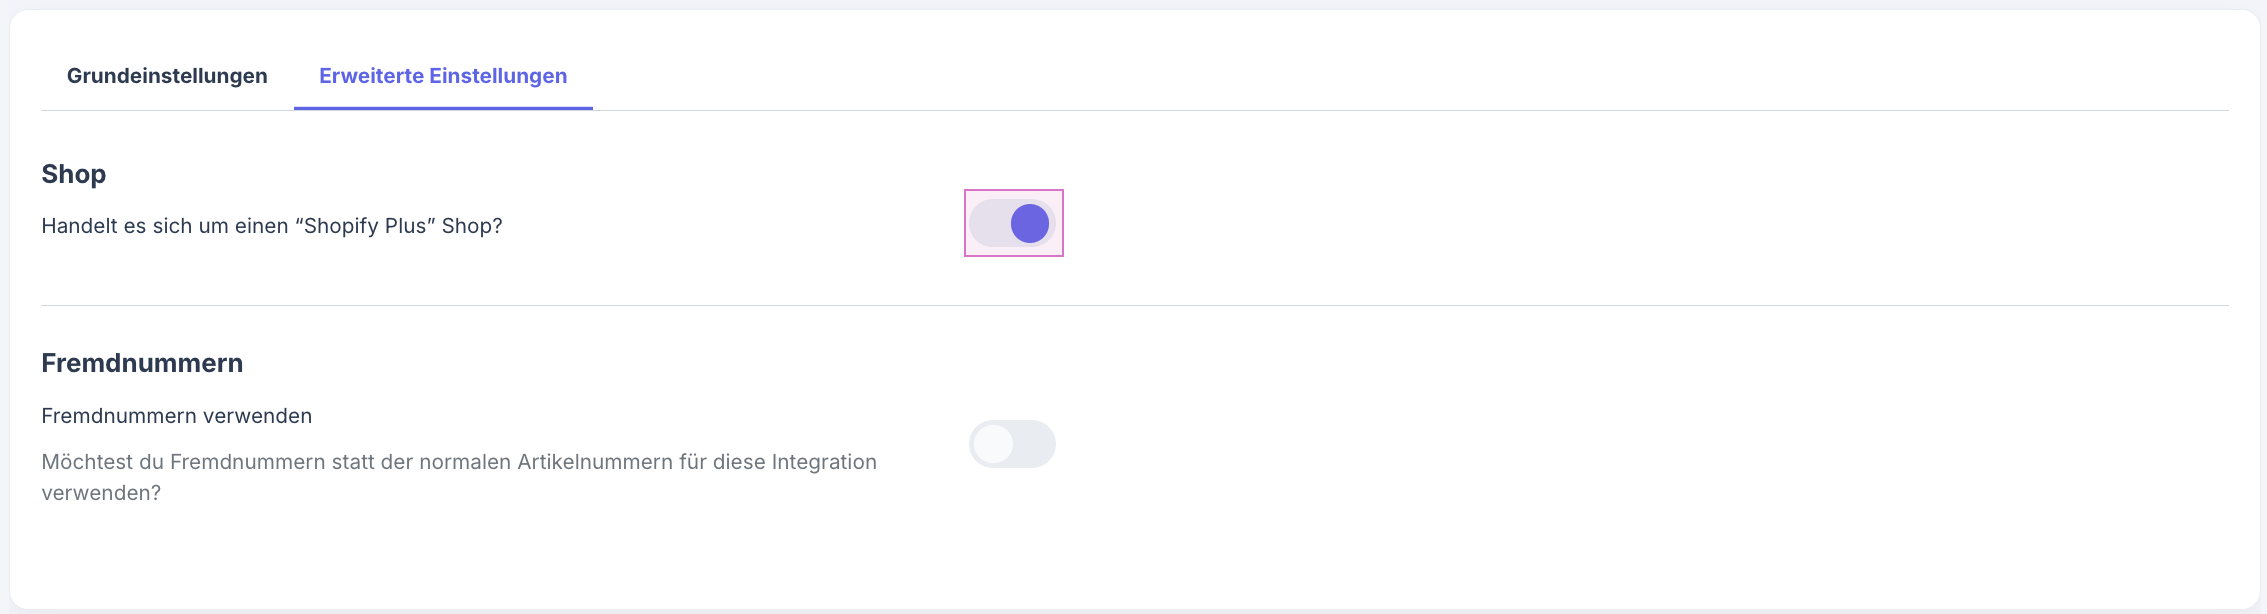Click the grey right track of Fremdnummern switch
This screenshot has width=2267, height=614.
(x=1035, y=444)
